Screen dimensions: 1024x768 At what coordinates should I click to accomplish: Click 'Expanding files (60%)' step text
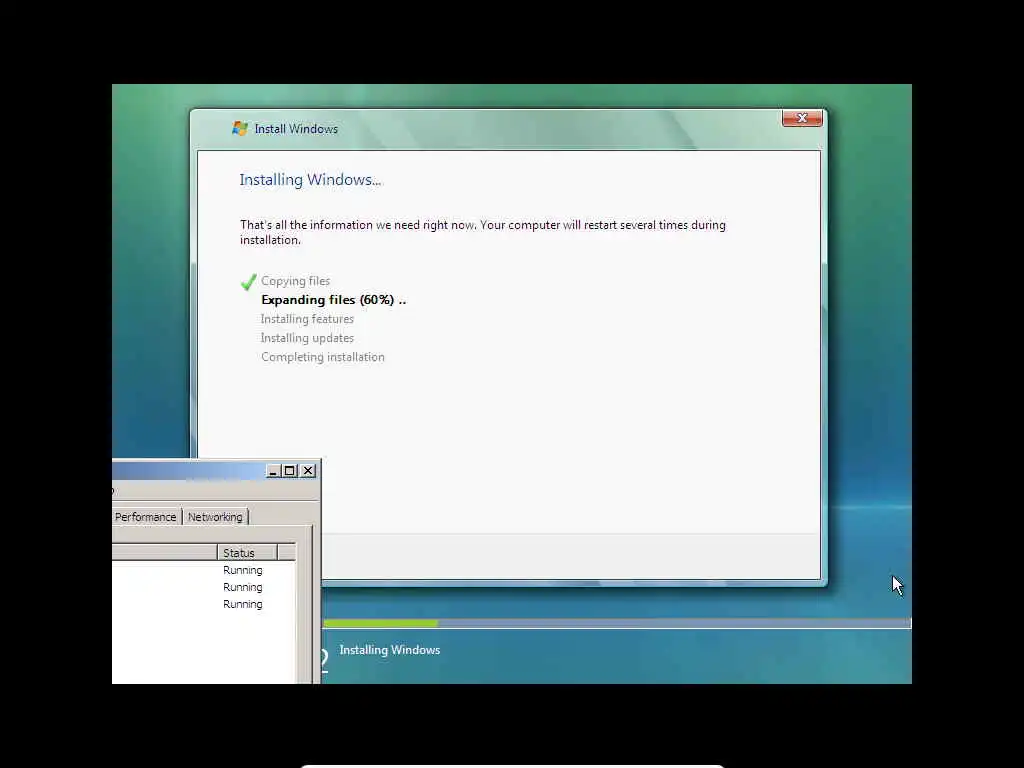click(333, 300)
